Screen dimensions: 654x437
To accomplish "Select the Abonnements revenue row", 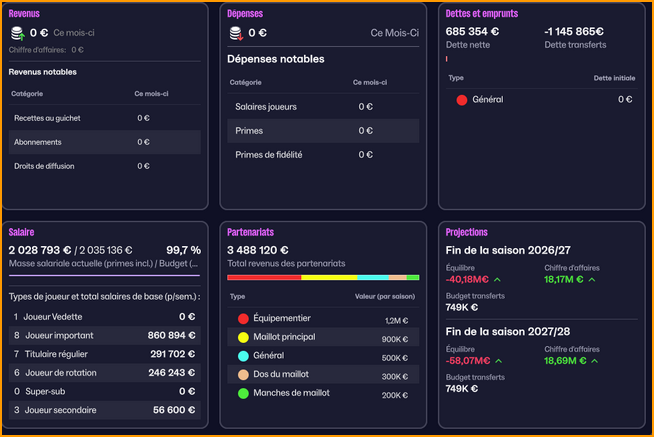I will tap(104, 142).
